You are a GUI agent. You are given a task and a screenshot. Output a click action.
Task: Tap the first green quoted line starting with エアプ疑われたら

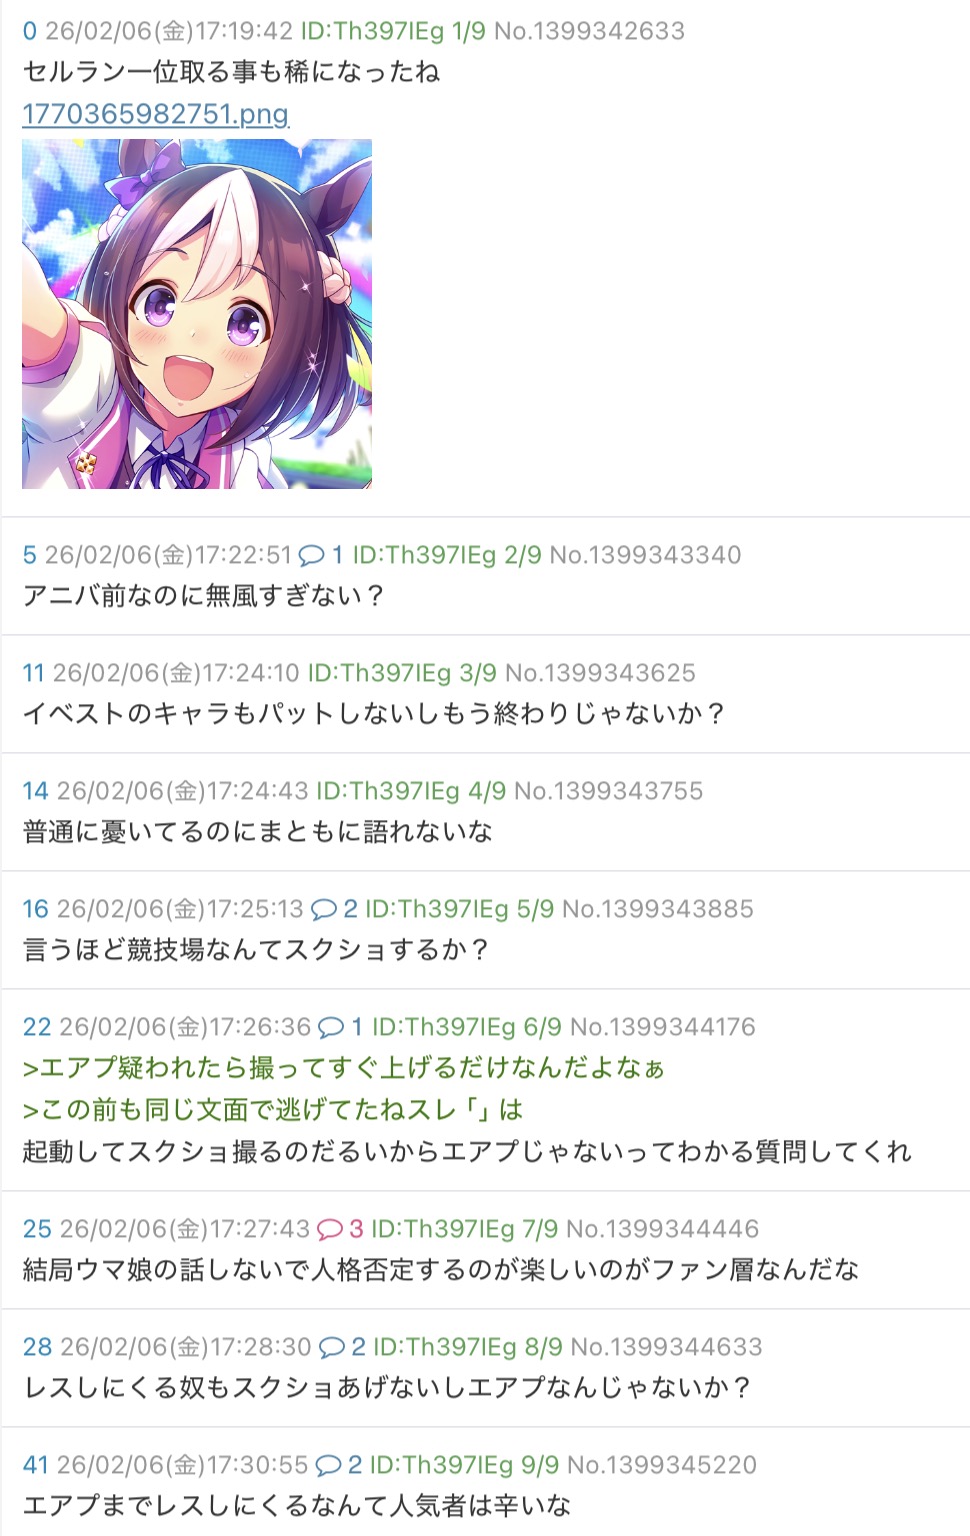point(343,1068)
